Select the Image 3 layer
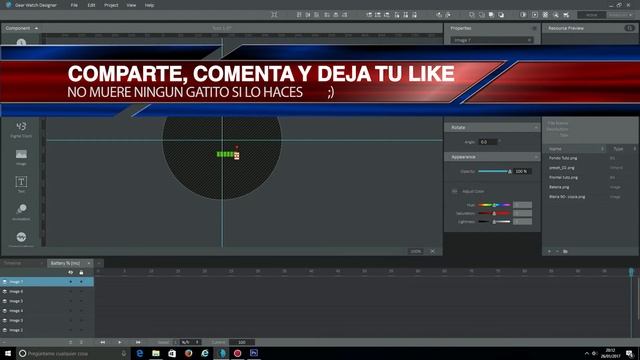 pyautogui.click(x=47, y=320)
